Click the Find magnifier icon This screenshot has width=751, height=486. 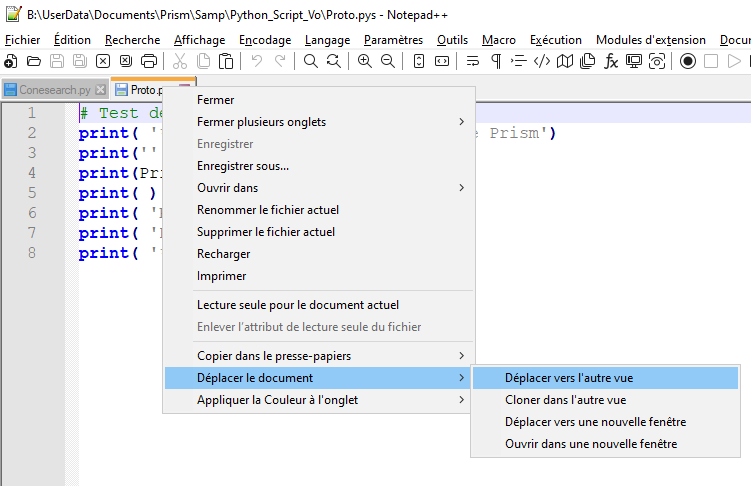tap(311, 61)
